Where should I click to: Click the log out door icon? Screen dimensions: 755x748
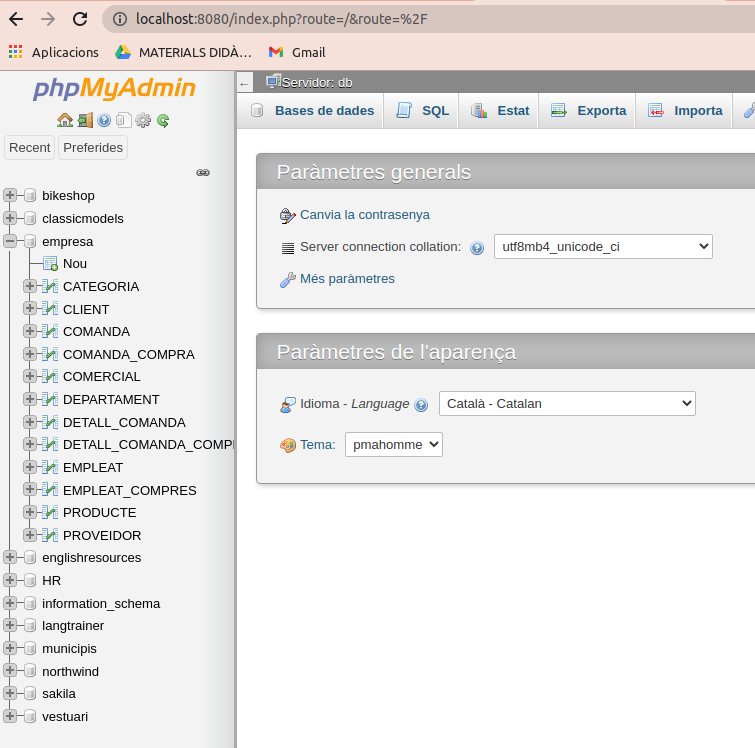pyautogui.click(x=85, y=120)
